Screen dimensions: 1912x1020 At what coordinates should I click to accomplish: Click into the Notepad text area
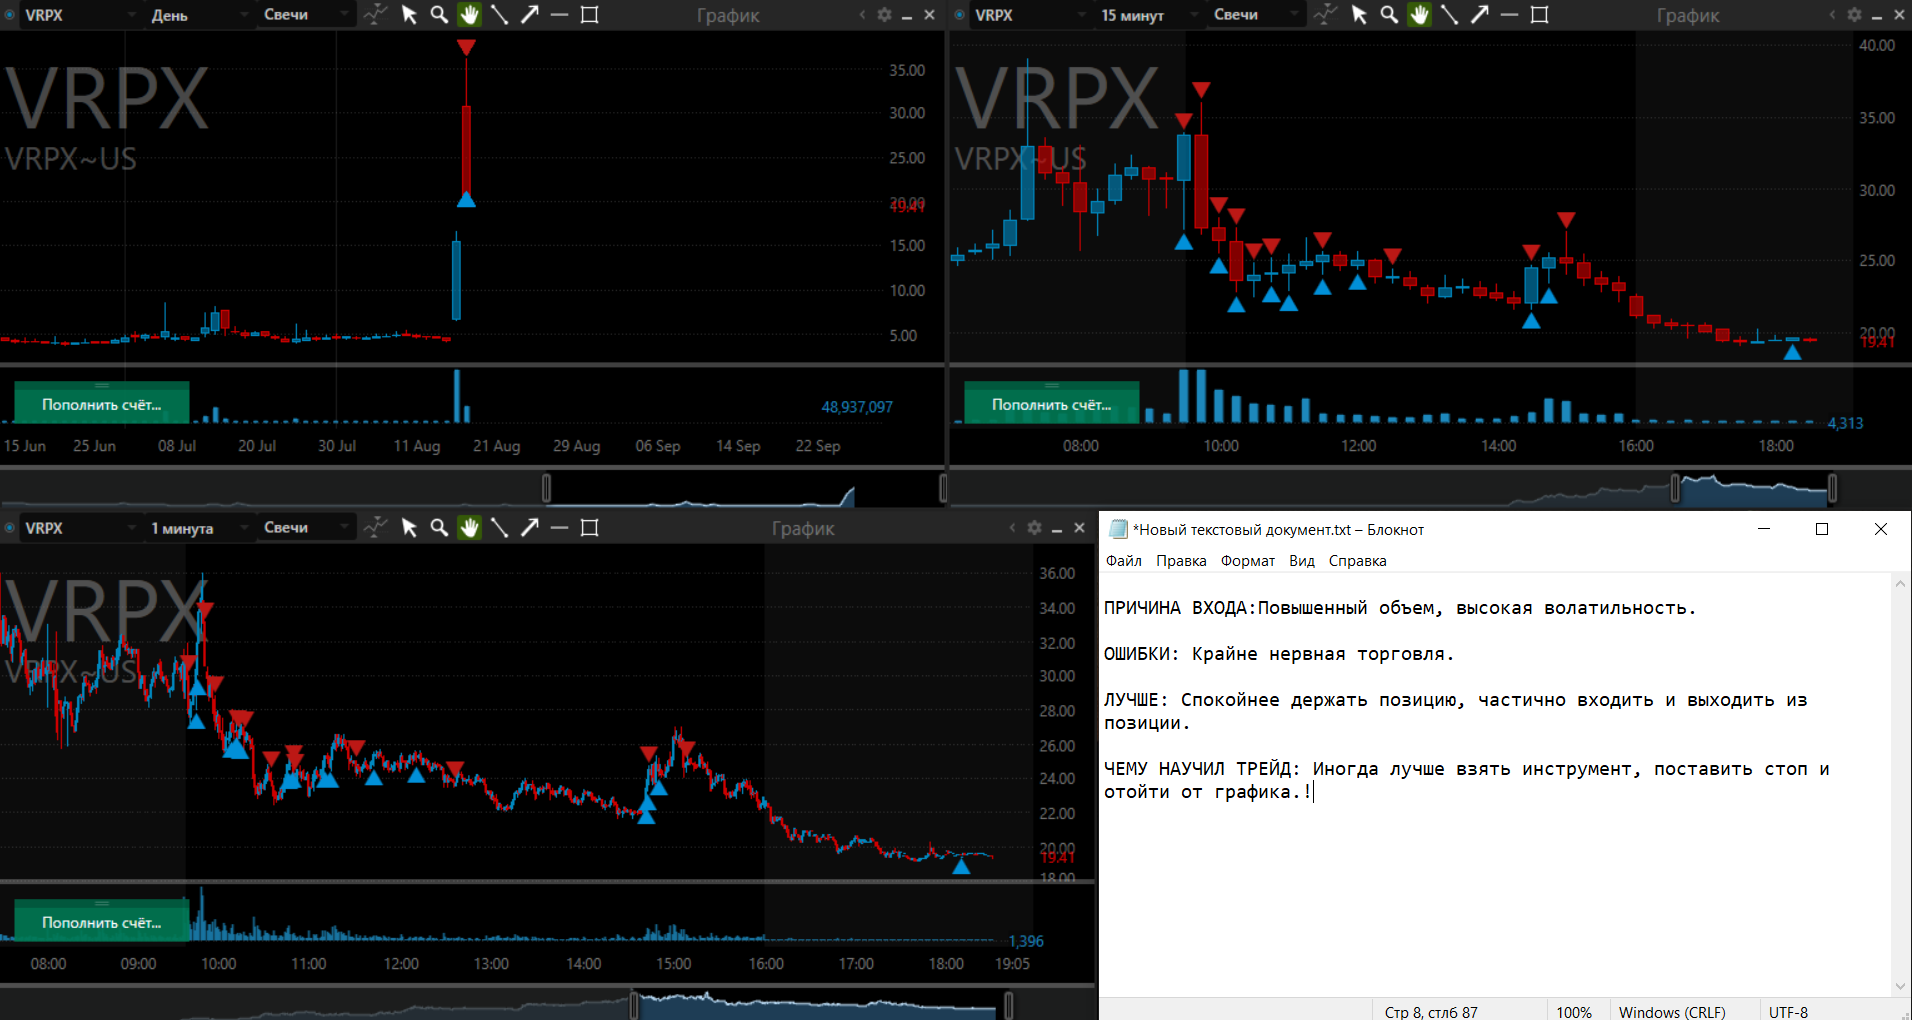pos(1495,785)
